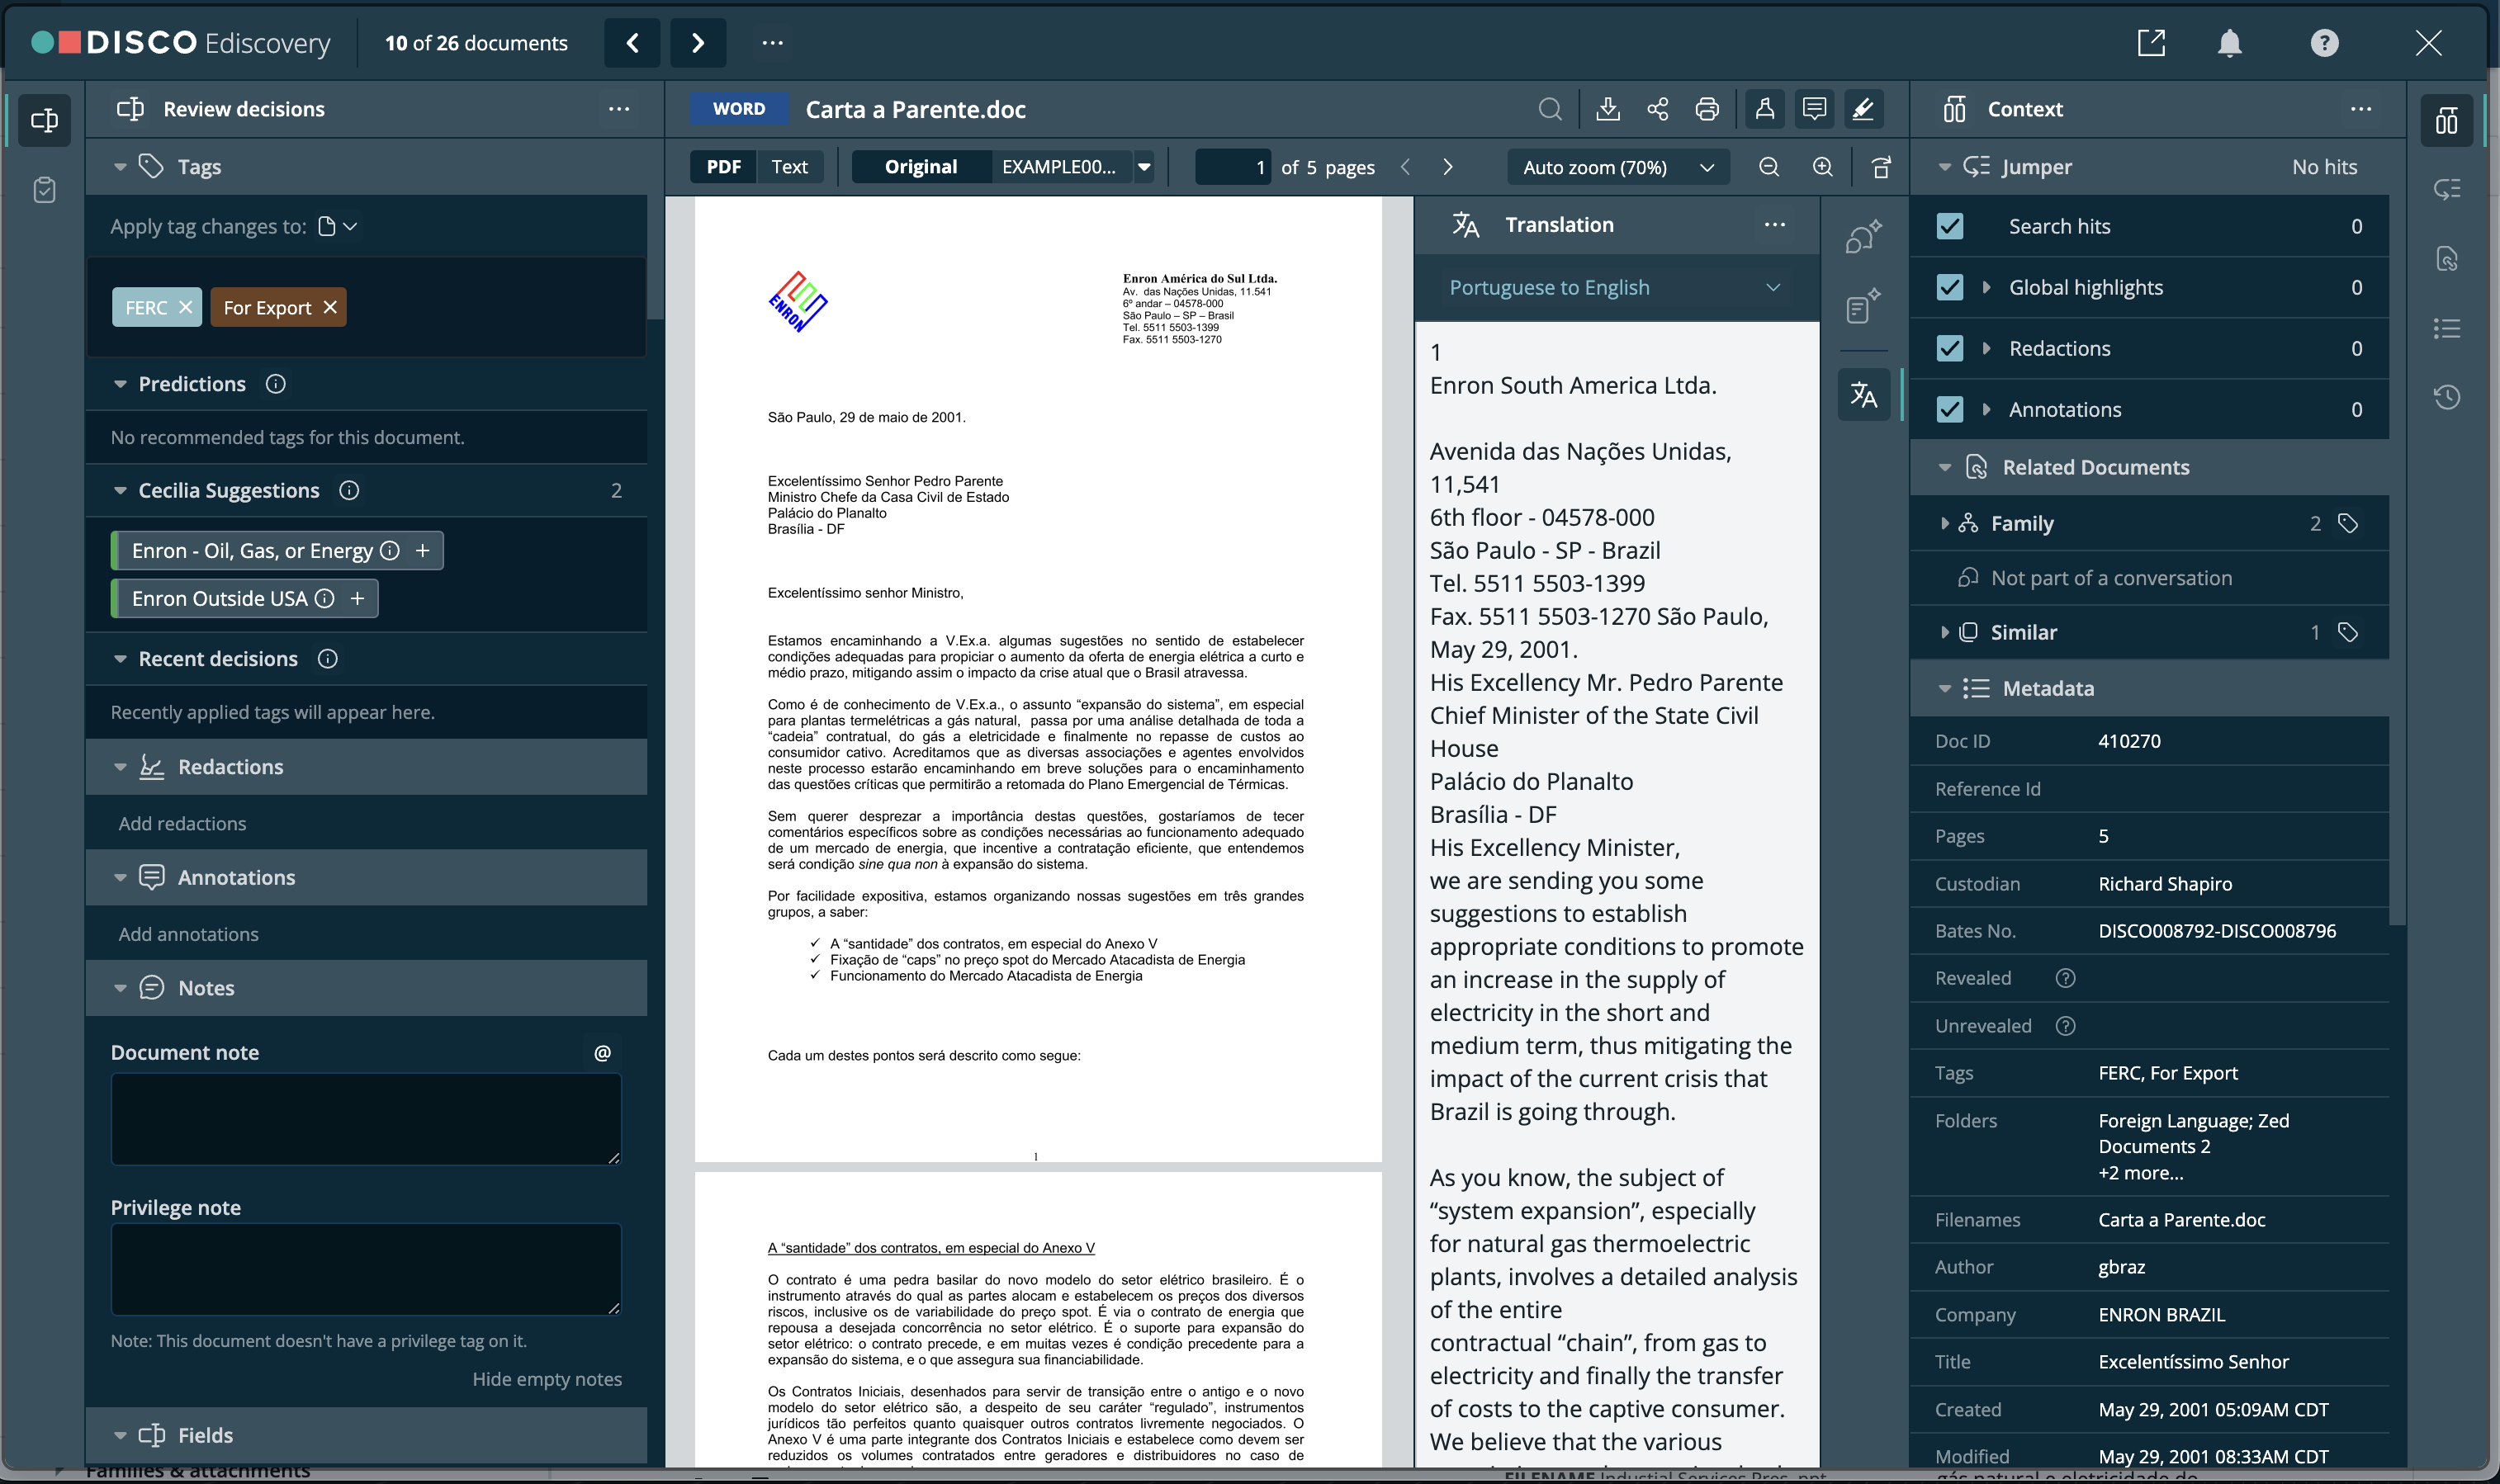
Task: Open document history in right rail
Action: tap(2447, 397)
